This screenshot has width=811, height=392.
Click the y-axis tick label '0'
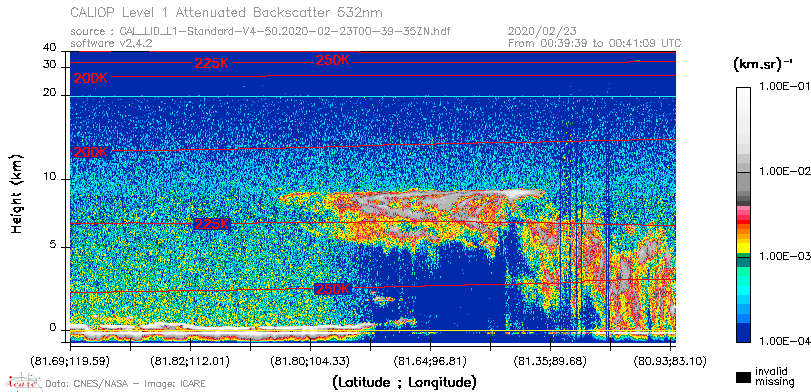(x=53, y=328)
